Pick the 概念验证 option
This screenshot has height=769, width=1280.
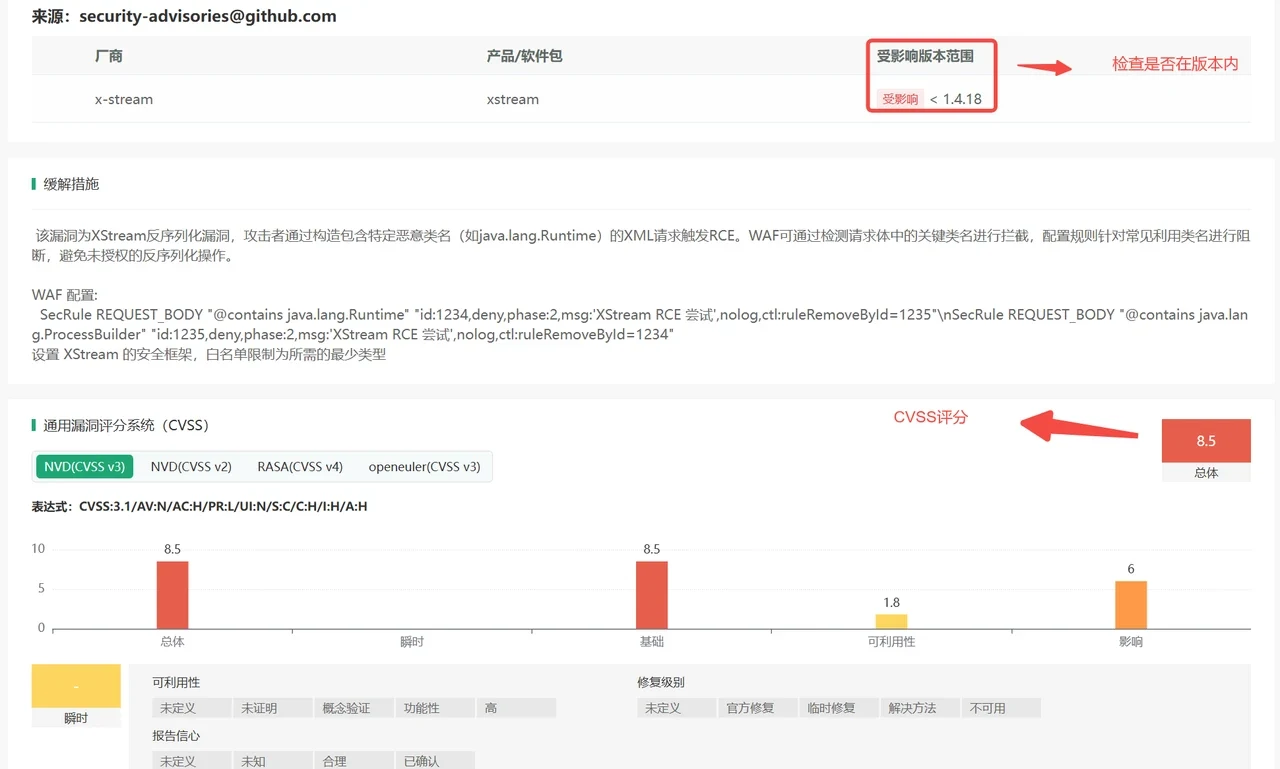click(x=354, y=708)
